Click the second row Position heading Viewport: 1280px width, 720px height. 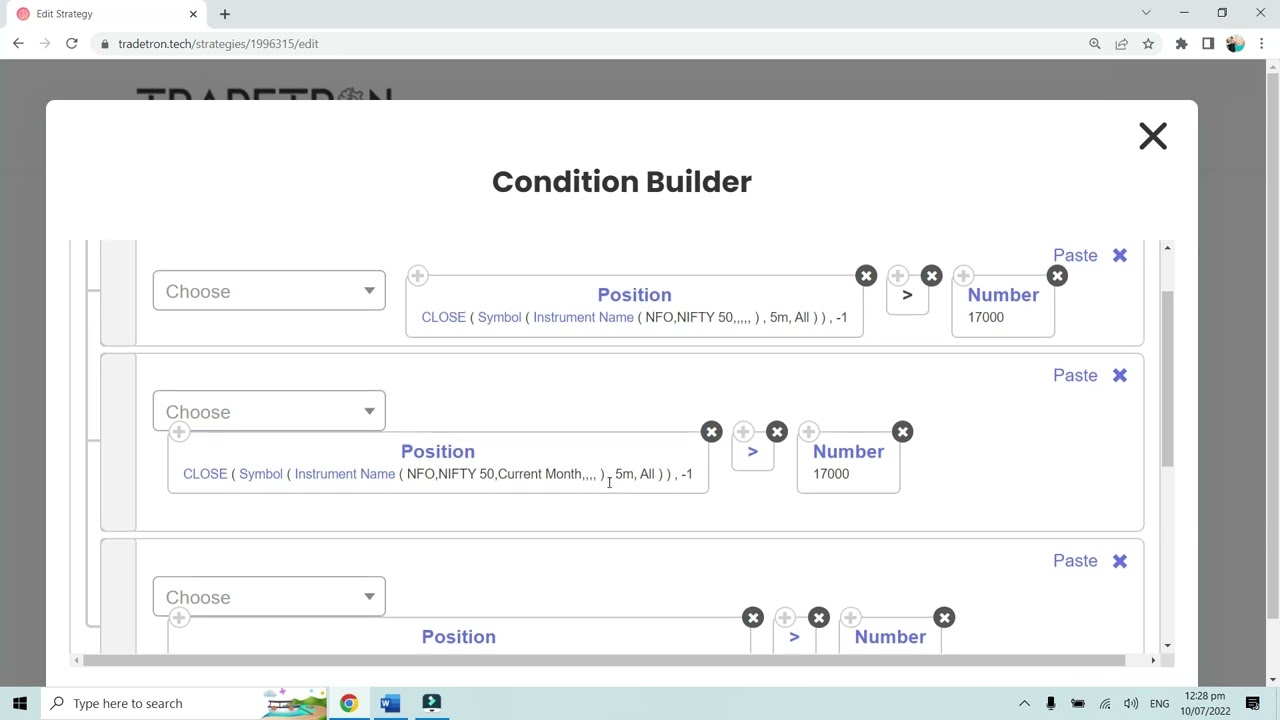tap(438, 452)
